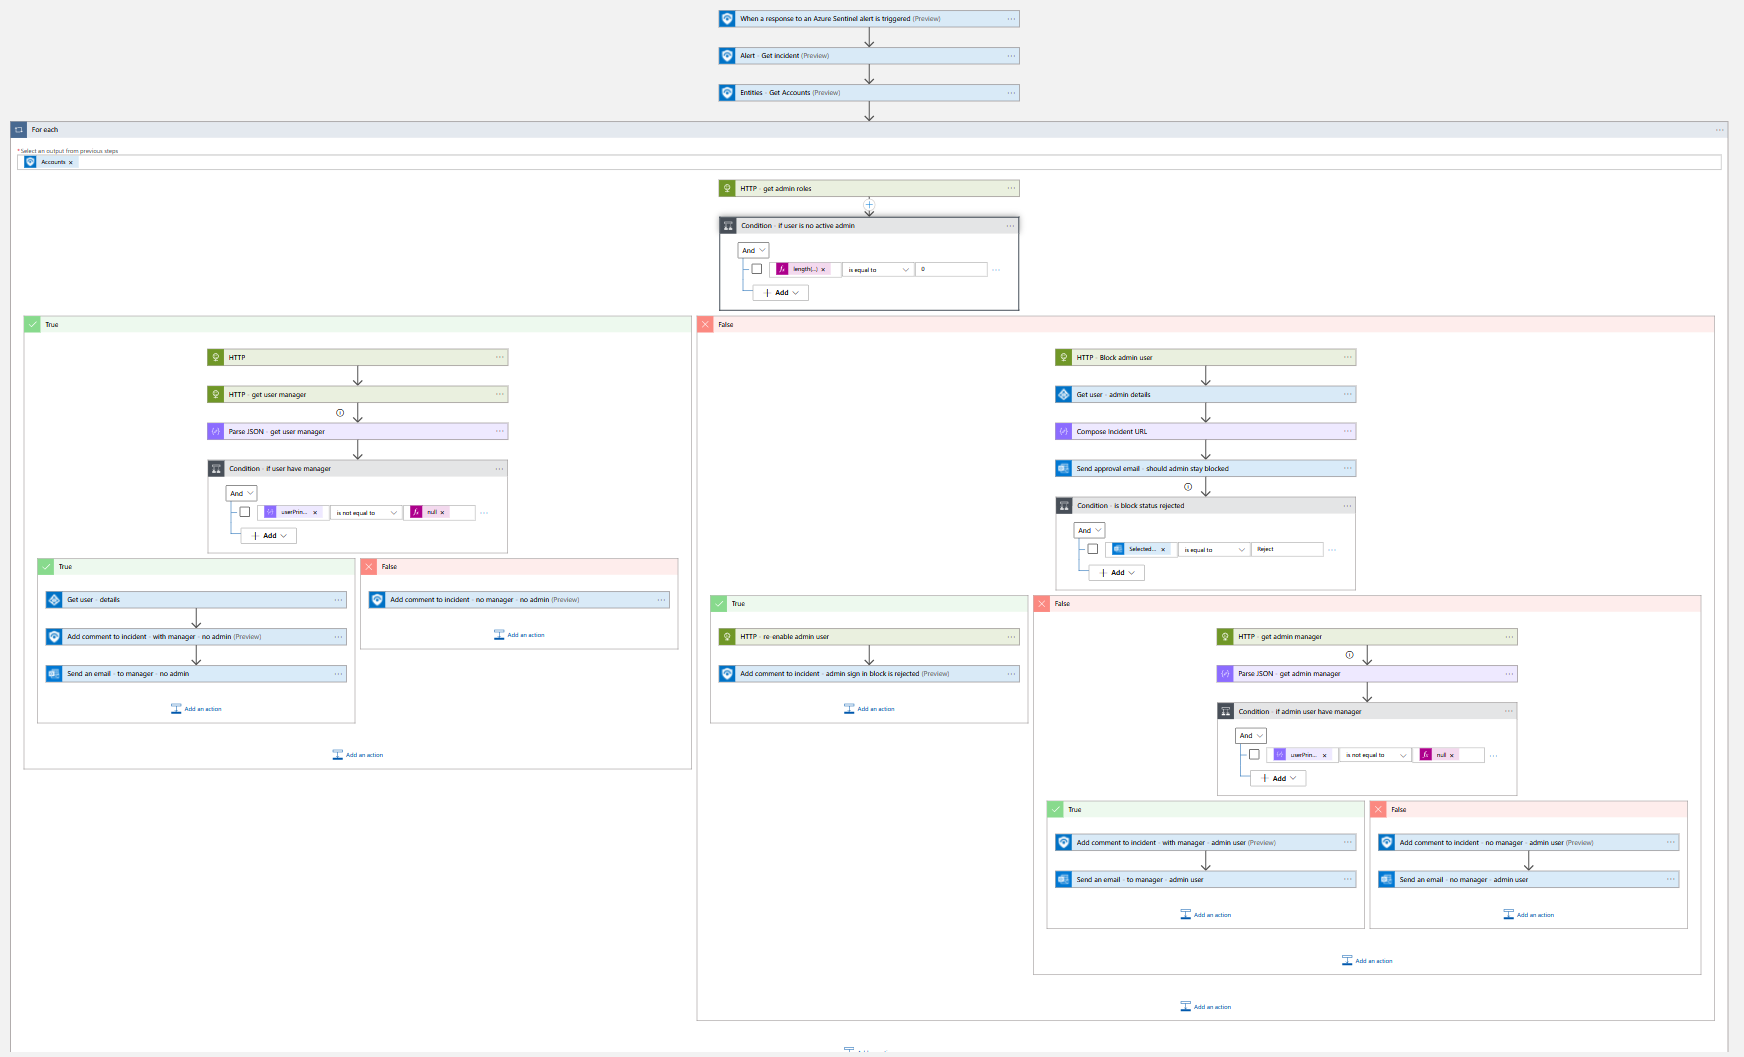Click the Azure Sentinel trigger step icon
This screenshot has height=1057, width=1744.
pyautogui.click(x=727, y=19)
